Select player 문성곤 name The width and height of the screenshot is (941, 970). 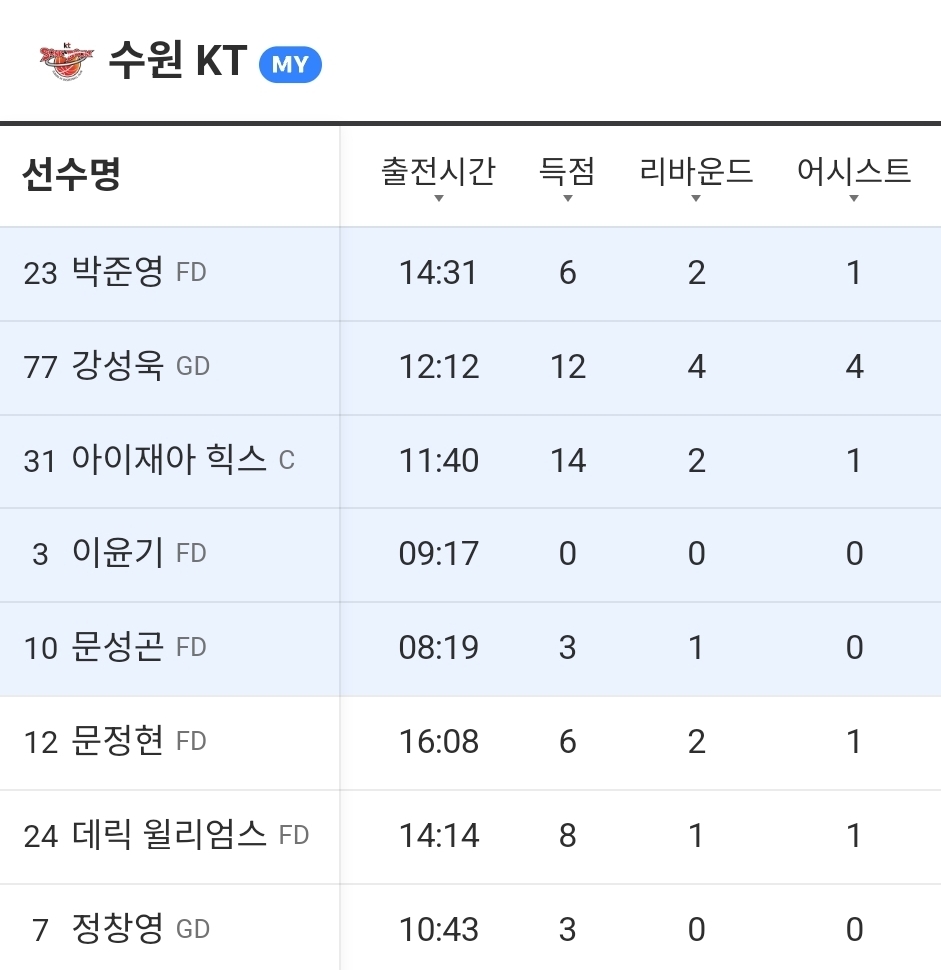(x=118, y=647)
